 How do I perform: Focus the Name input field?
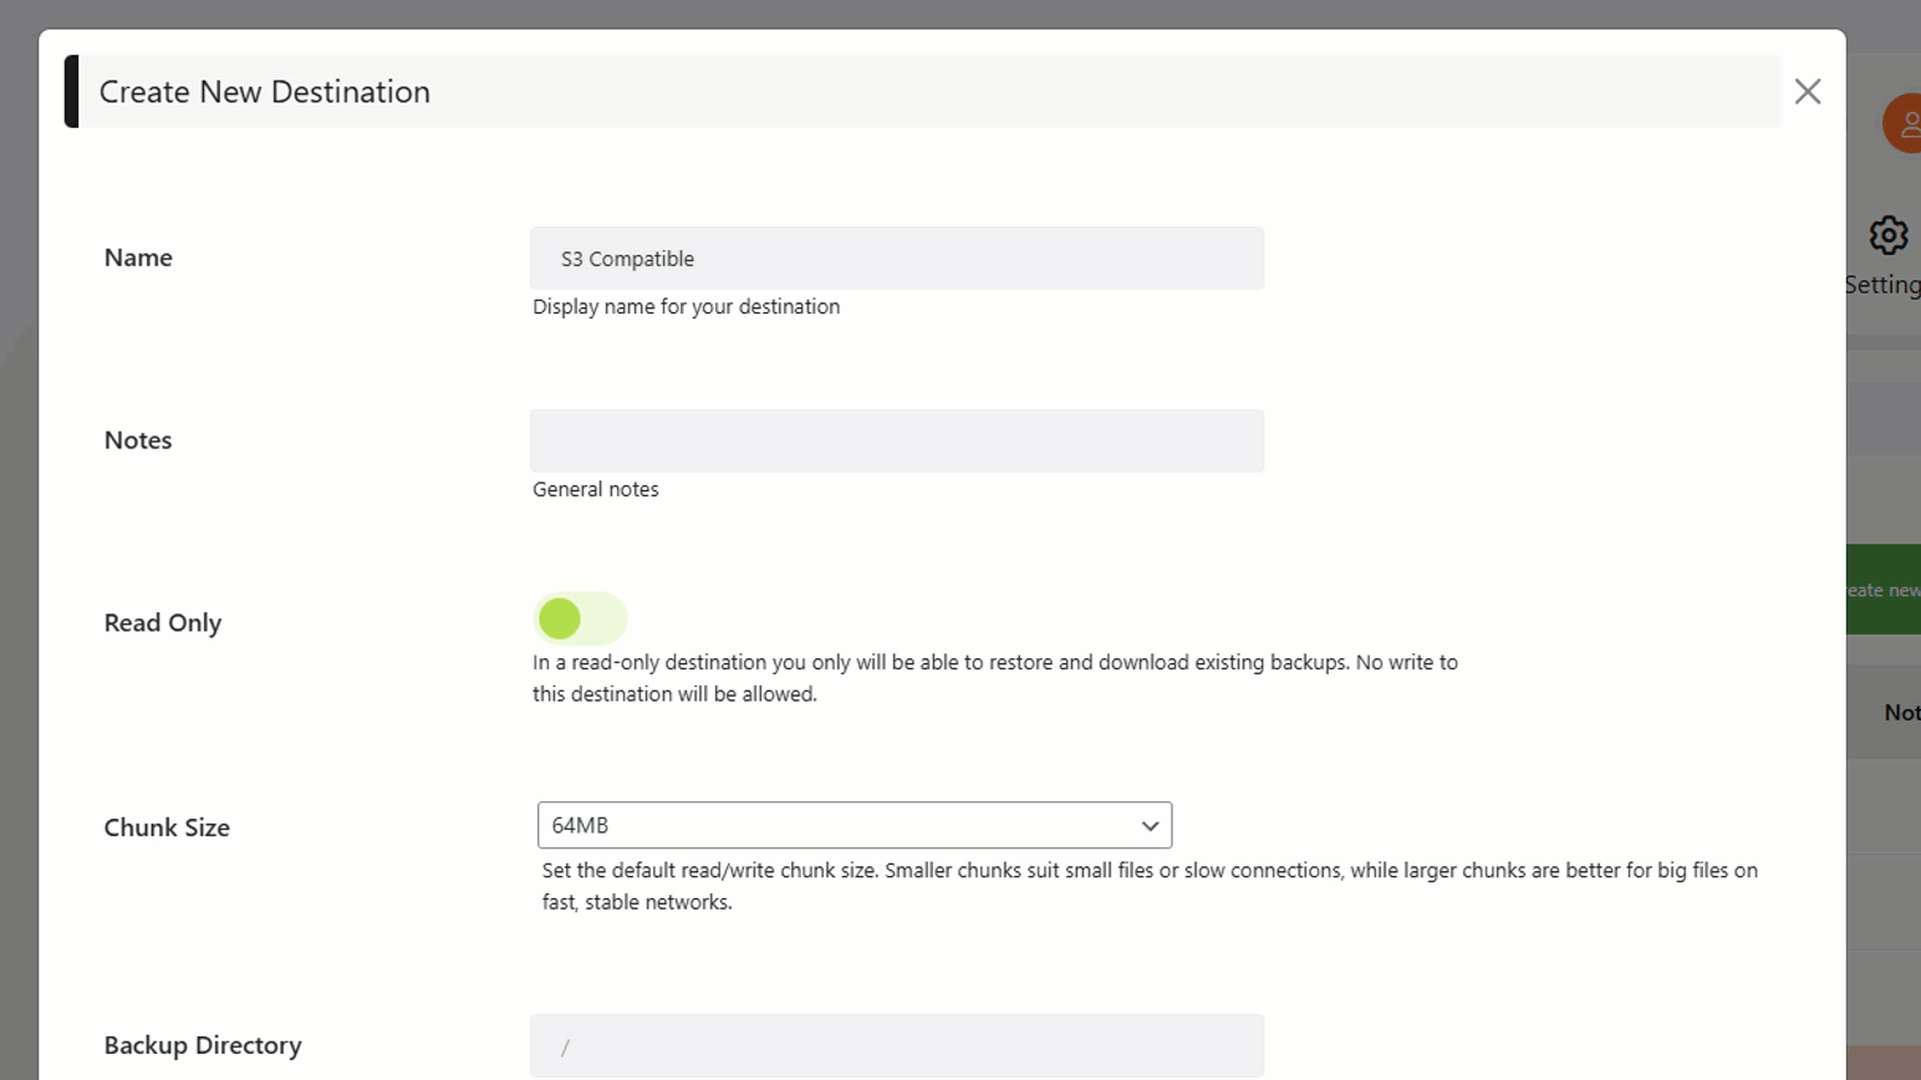point(896,258)
